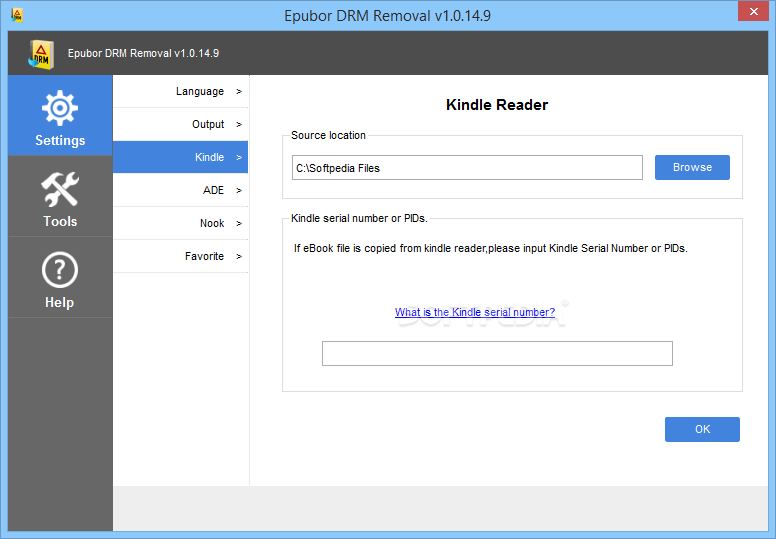Close the Epubor DRM Removal window
Screen dimensions: 776x539
(x=753, y=11)
